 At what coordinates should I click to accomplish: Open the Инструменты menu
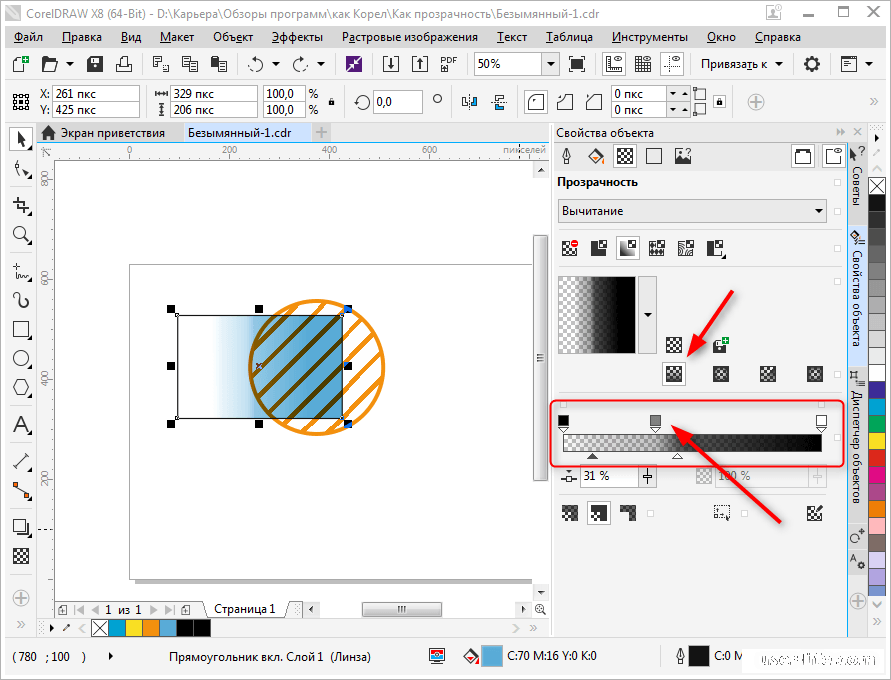(x=649, y=37)
